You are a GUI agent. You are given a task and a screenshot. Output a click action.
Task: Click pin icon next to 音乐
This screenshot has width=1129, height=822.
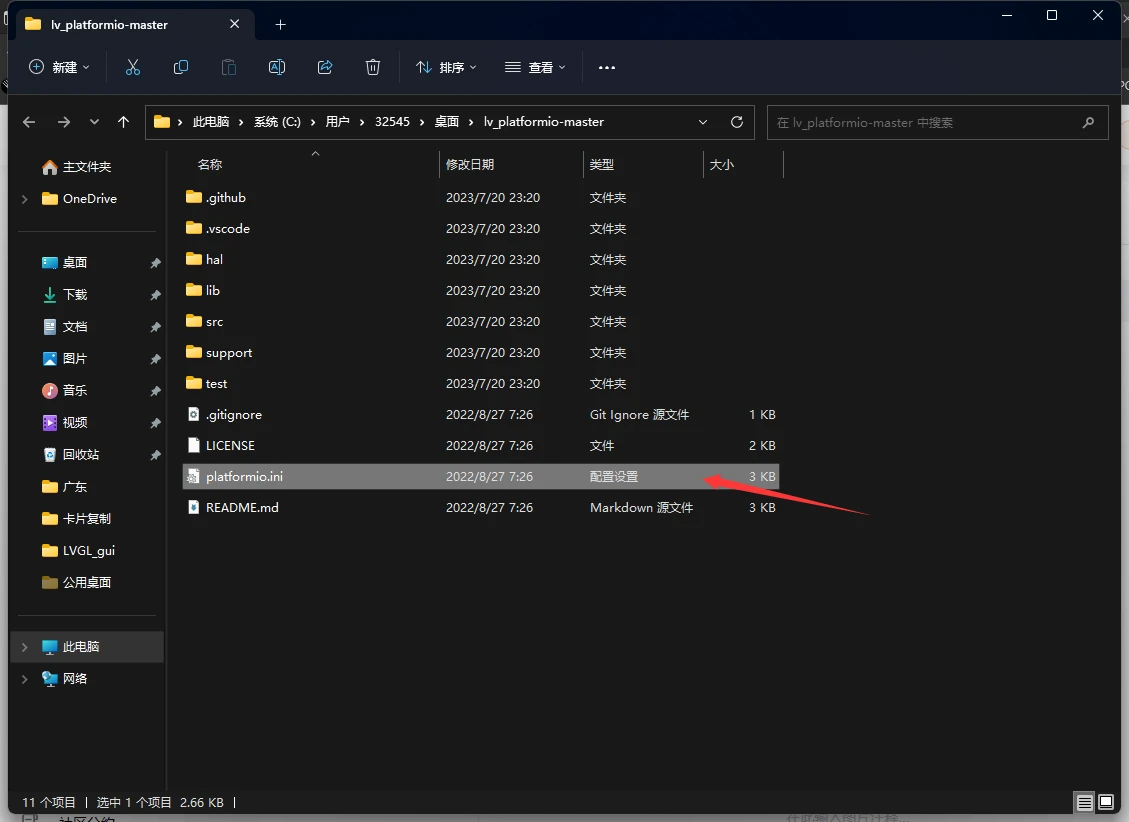pyautogui.click(x=155, y=391)
